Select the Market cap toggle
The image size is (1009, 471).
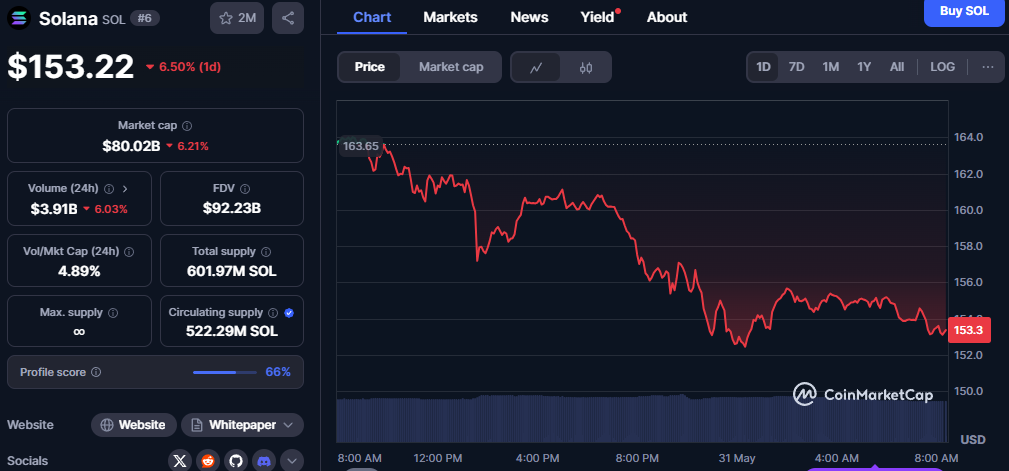pos(450,67)
